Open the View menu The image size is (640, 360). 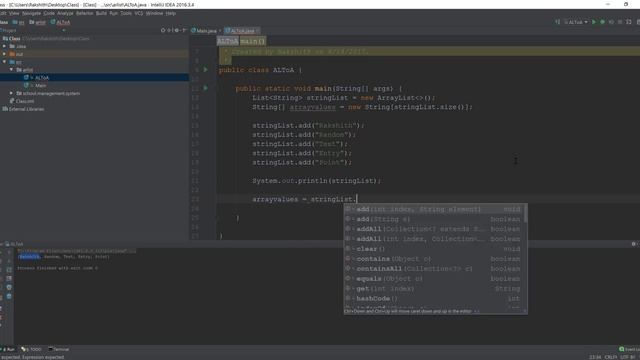14,13
